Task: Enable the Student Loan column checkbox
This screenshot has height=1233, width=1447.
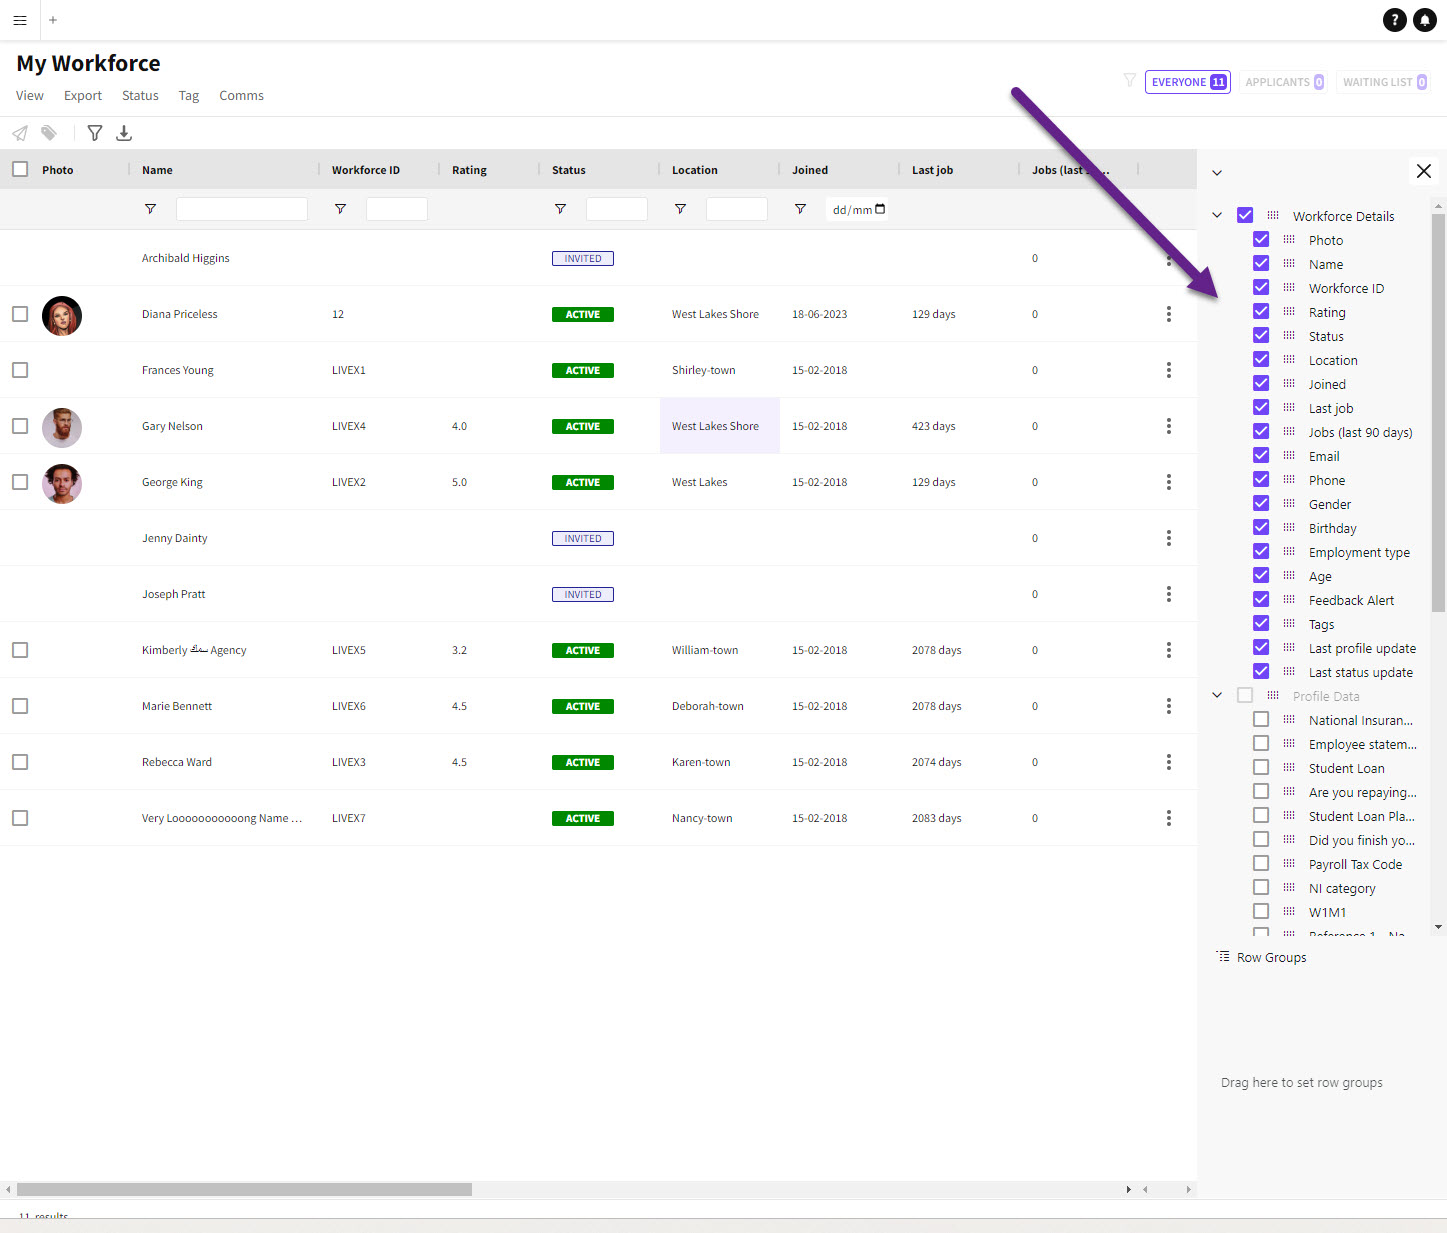Action: [1261, 768]
